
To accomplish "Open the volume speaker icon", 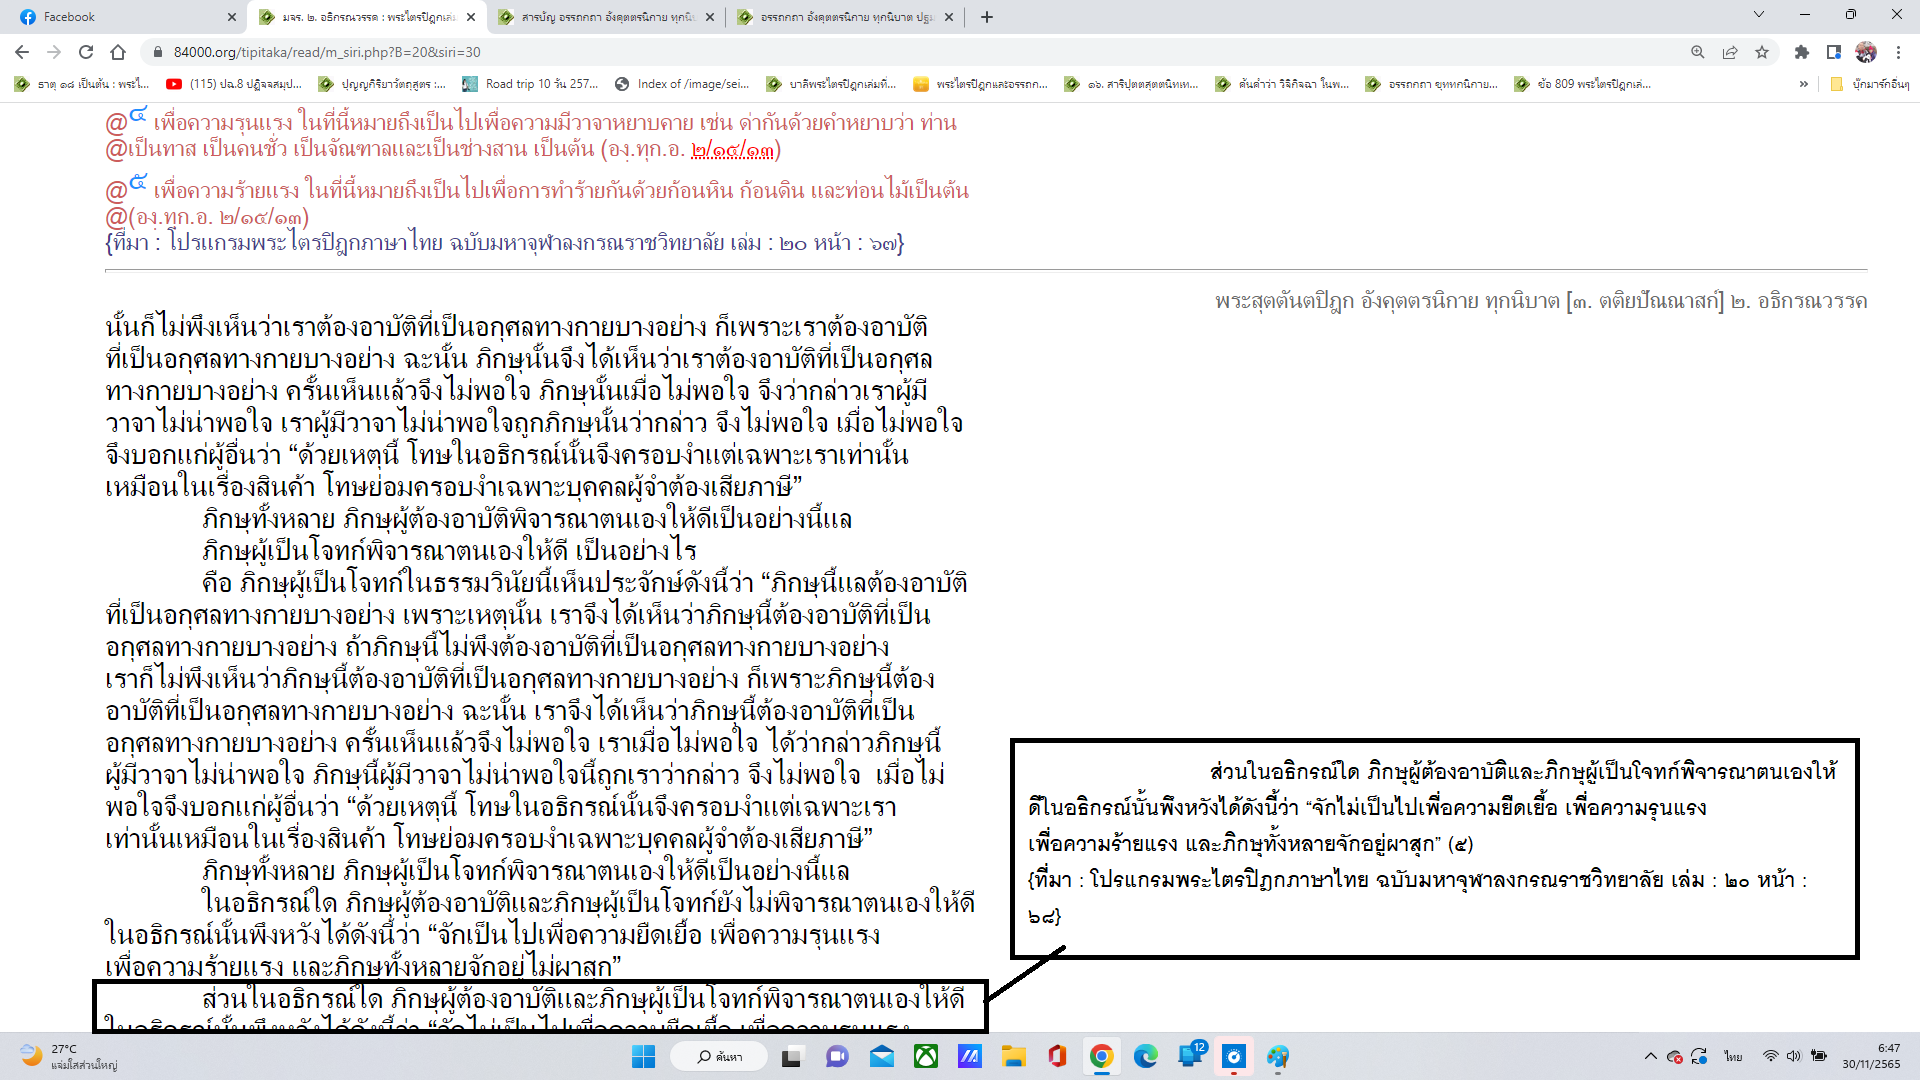I will click(1794, 1056).
